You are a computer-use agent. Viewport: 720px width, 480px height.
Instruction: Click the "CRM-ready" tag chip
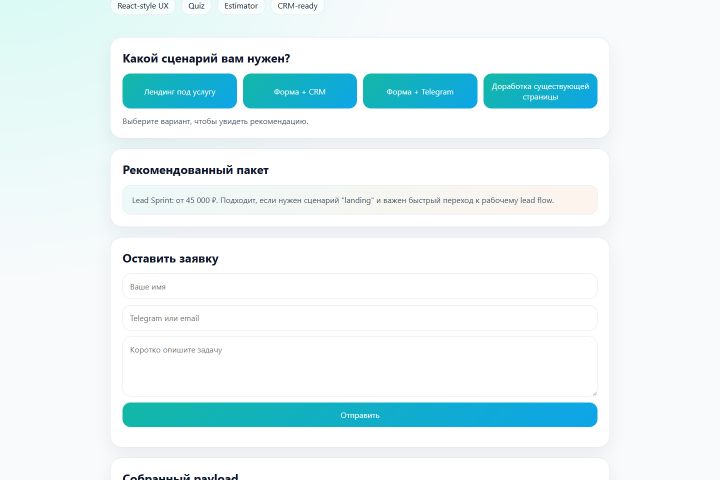click(297, 6)
